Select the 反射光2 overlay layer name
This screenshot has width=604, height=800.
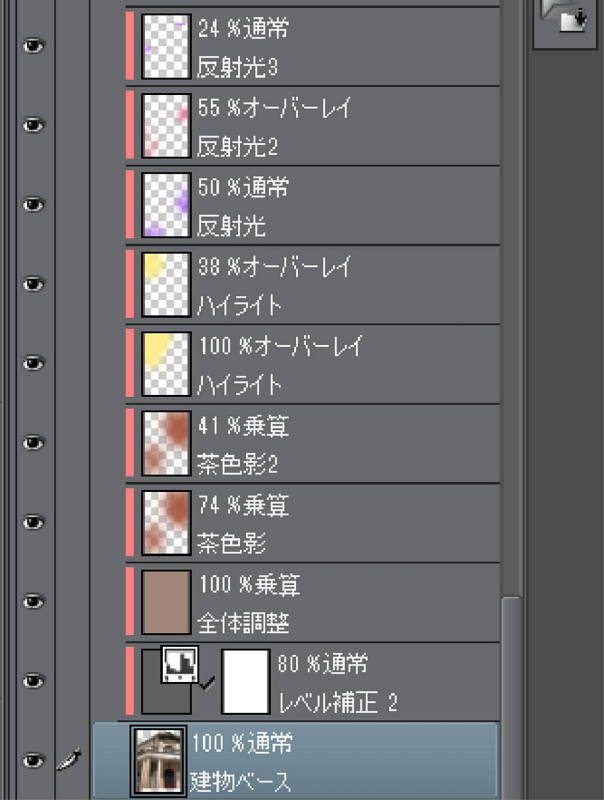(x=237, y=146)
